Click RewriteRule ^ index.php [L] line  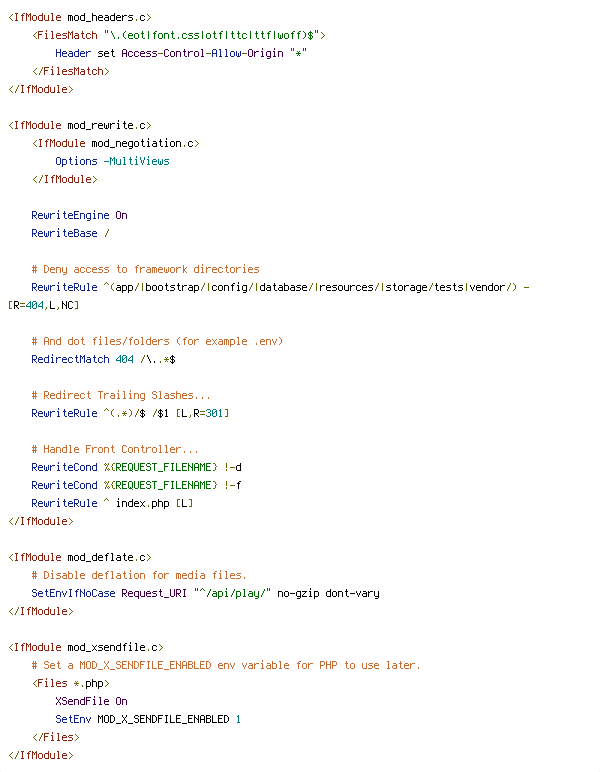112,503
